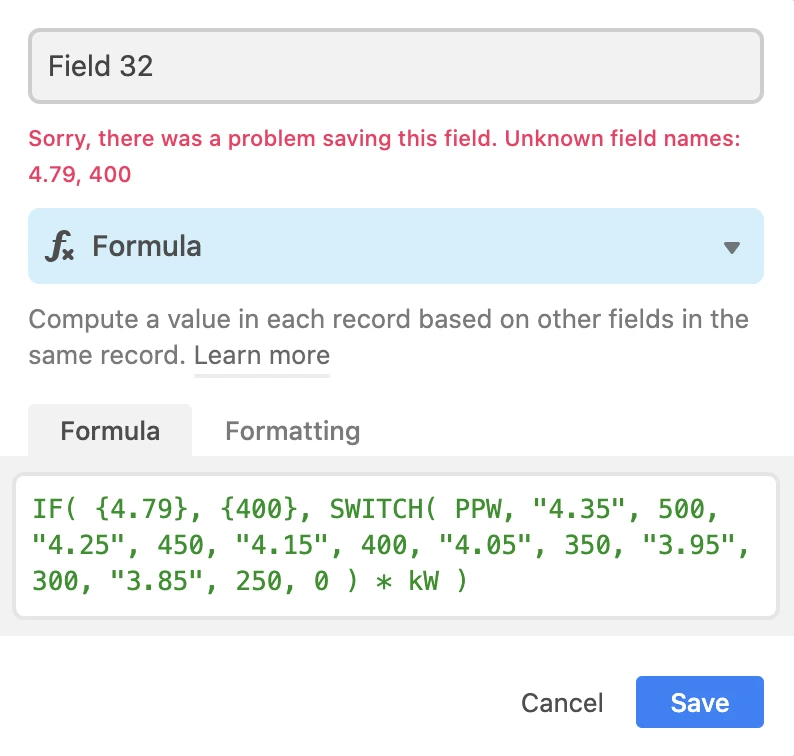
Task: Click the red error message text
Action: tap(384, 156)
